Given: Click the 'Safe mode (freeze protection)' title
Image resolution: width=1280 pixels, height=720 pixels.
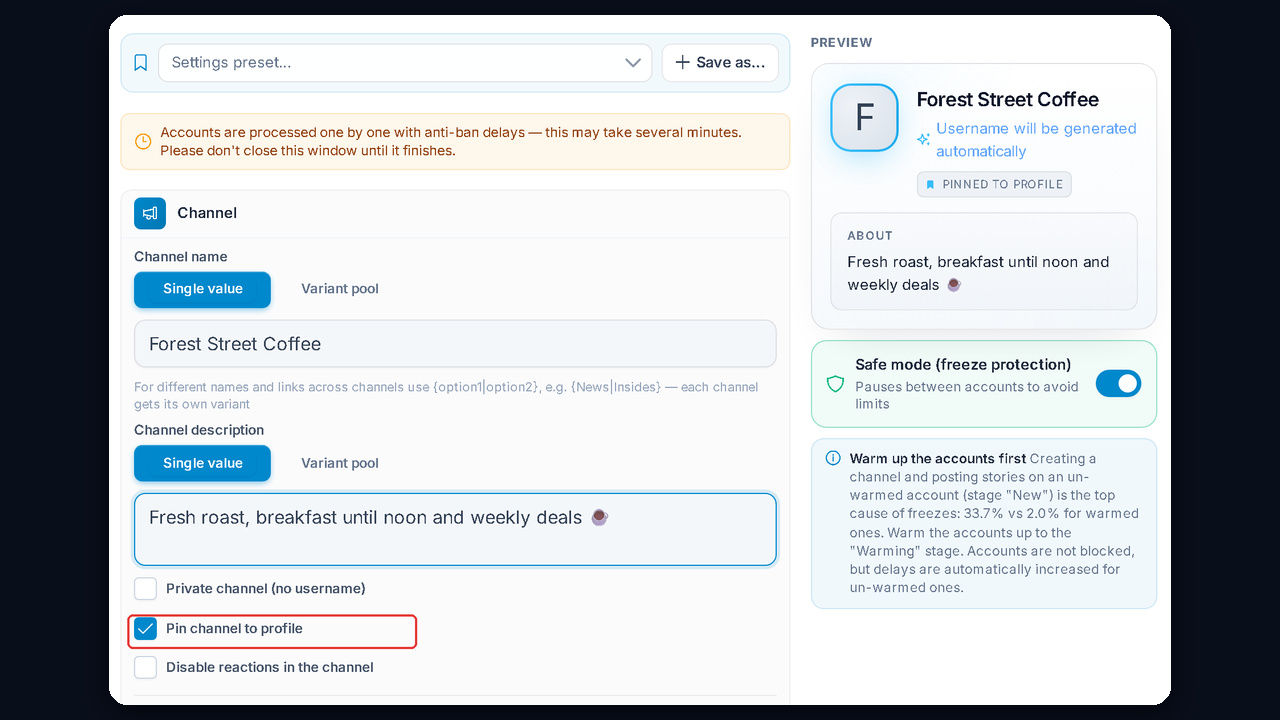Looking at the screenshot, I should pos(963,365).
